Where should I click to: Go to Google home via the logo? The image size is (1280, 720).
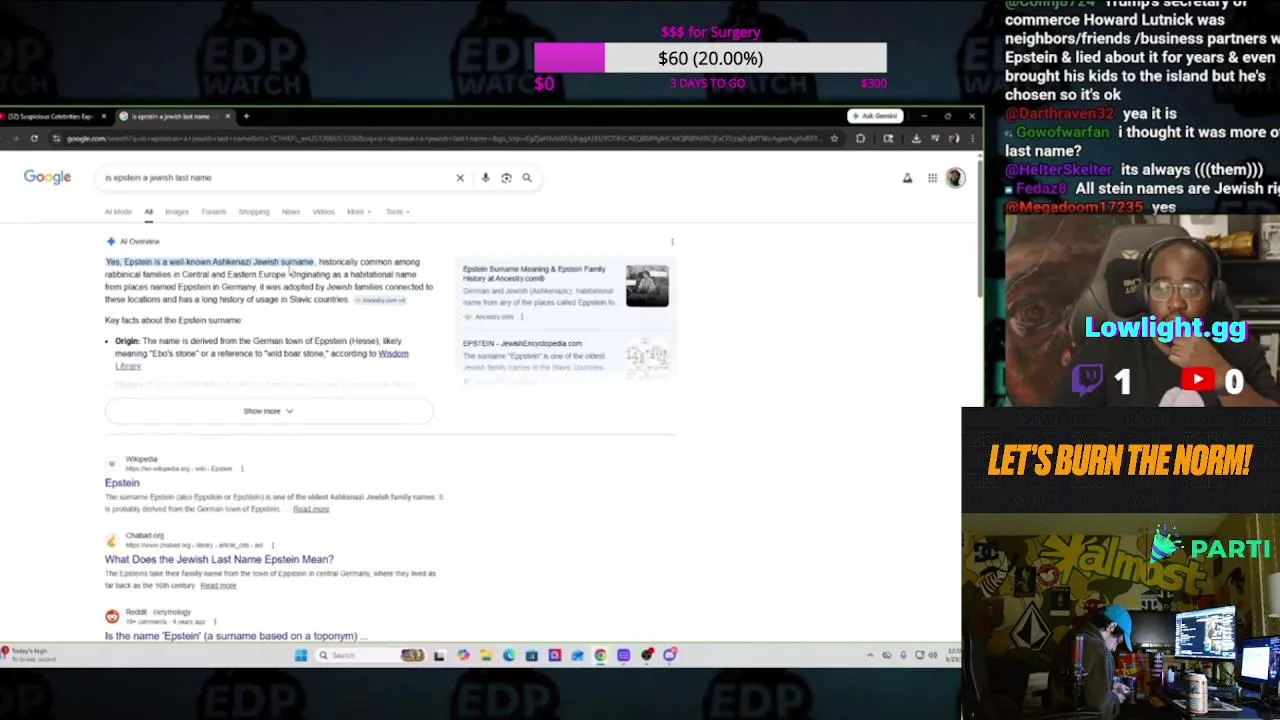pos(47,177)
